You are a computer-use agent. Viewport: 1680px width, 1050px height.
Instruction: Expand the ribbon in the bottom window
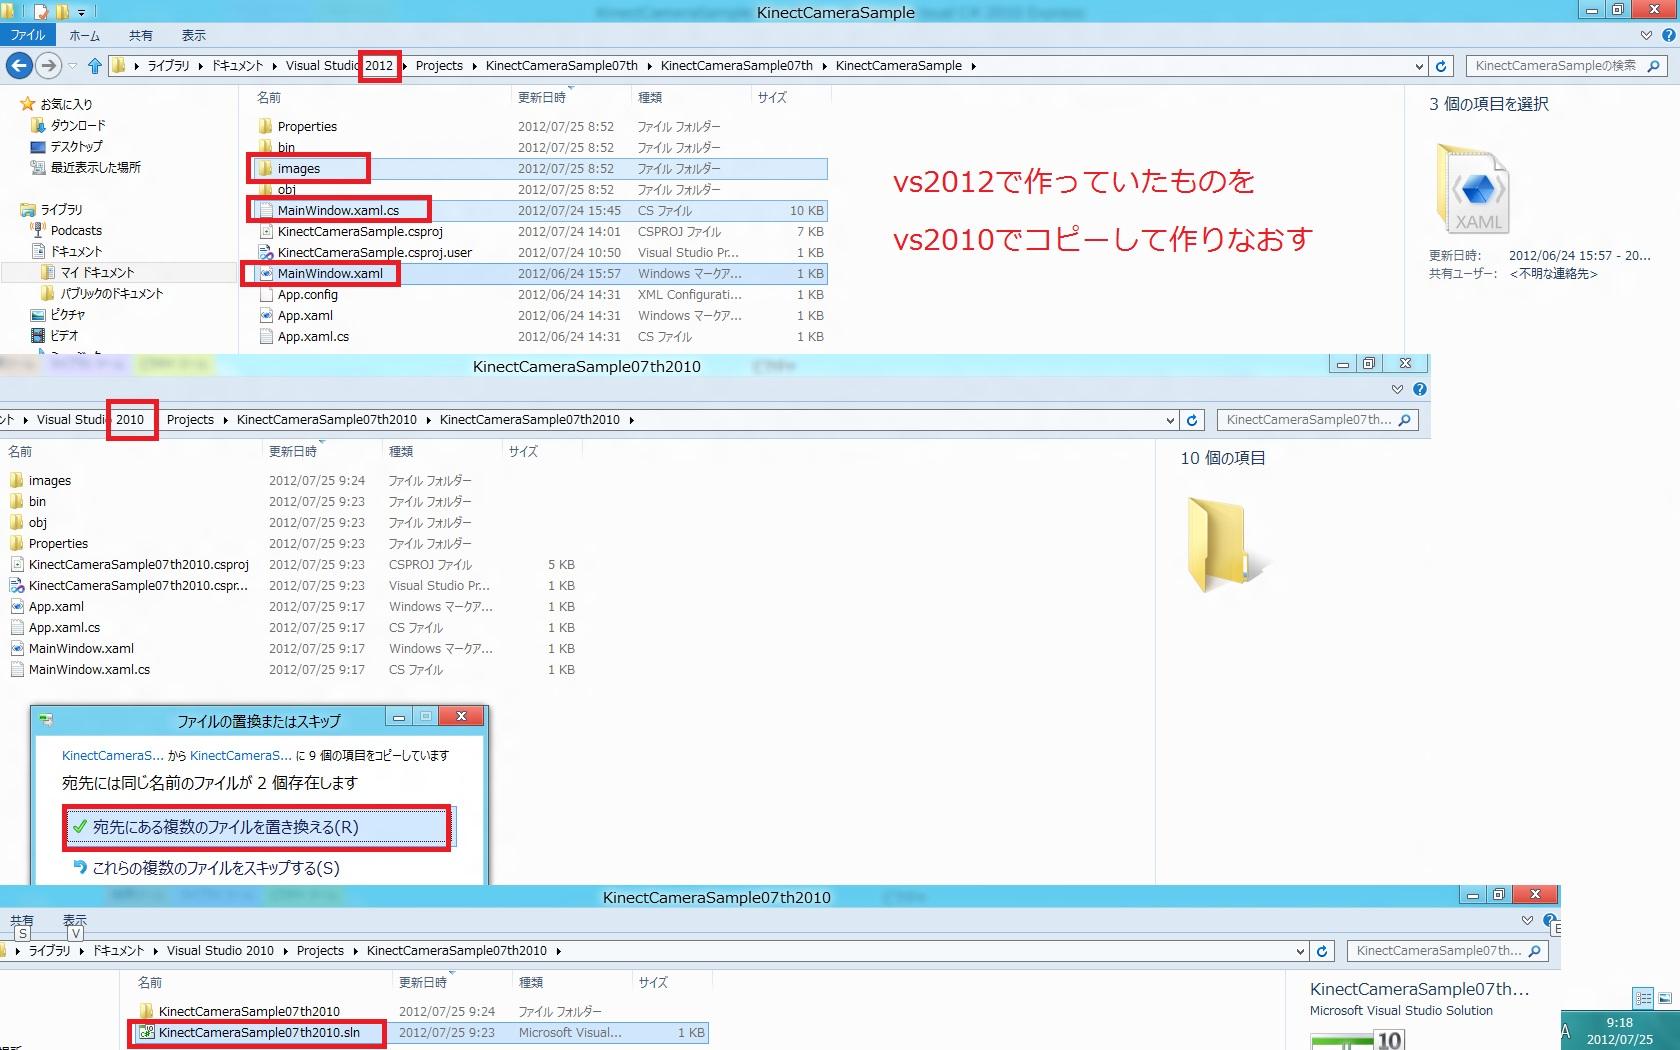(1527, 920)
